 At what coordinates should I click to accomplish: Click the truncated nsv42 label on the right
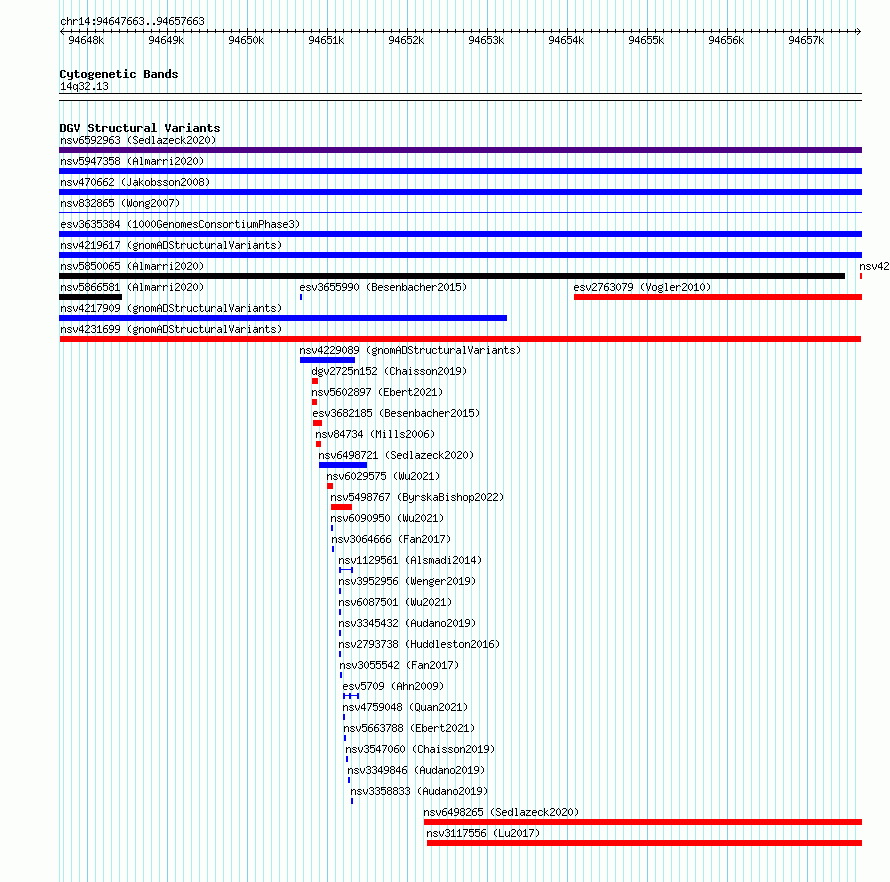[x=874, y=266]
